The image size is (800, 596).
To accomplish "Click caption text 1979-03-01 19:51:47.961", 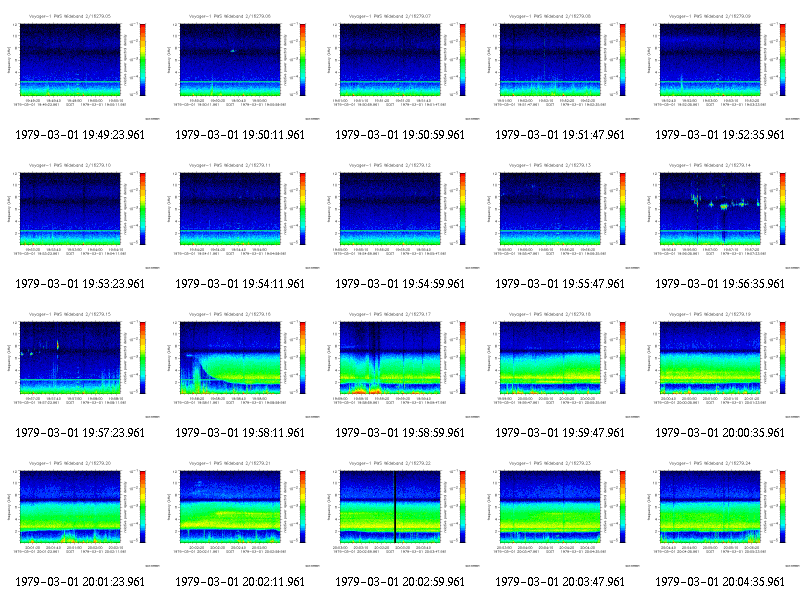I will point(560,135).
